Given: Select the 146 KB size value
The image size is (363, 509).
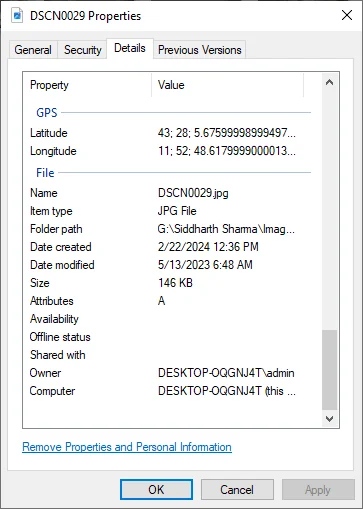Looking at the screenshot, I should tap(175, 283).
